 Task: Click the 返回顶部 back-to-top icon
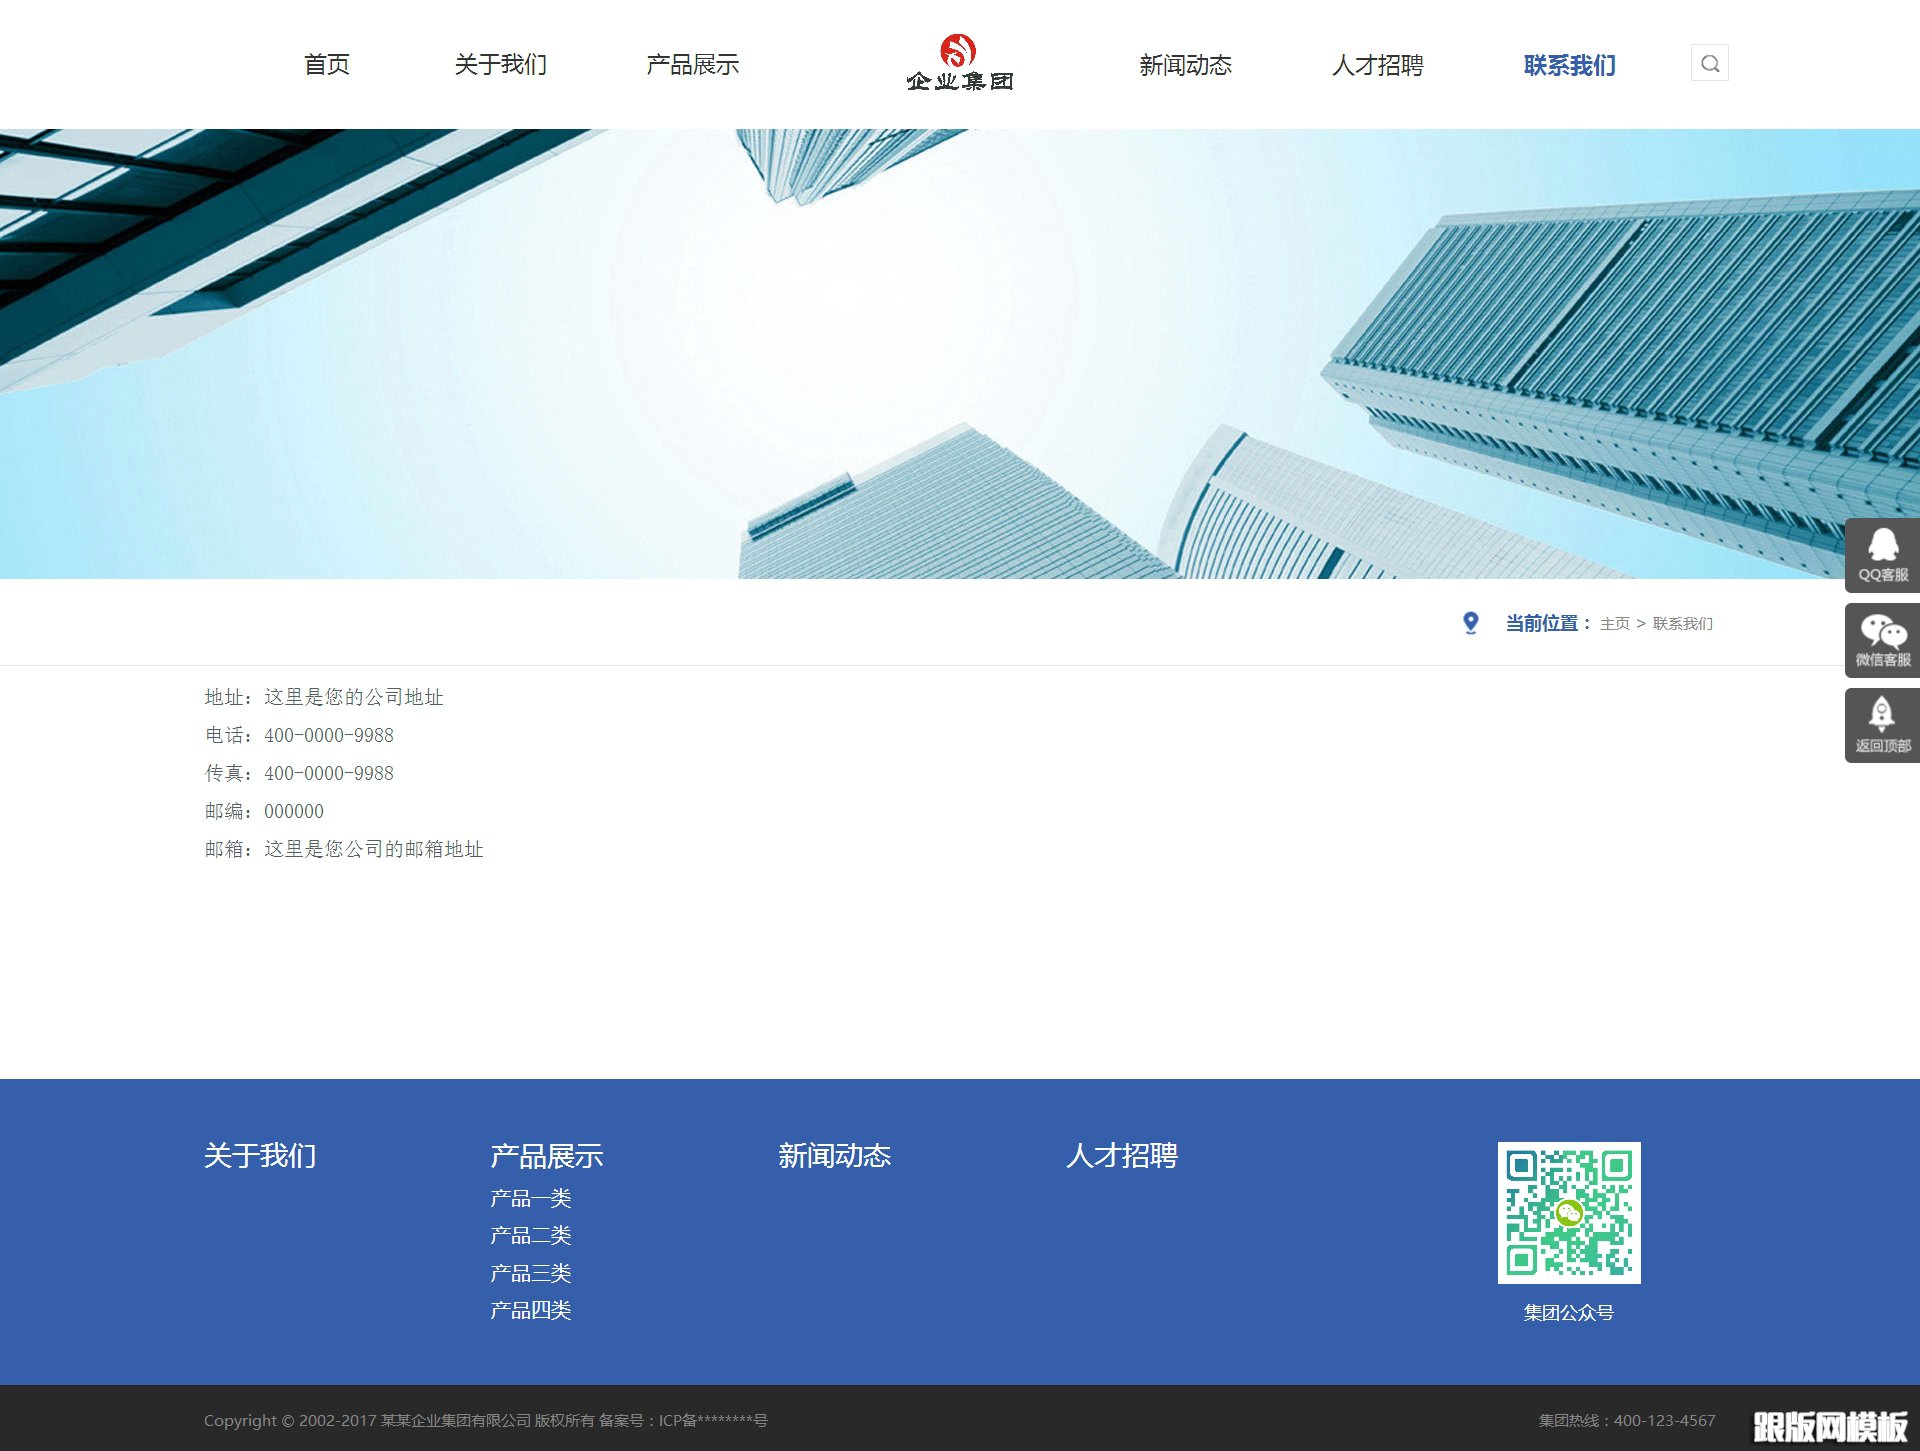pyautogui.click(x=1881, y=723)
